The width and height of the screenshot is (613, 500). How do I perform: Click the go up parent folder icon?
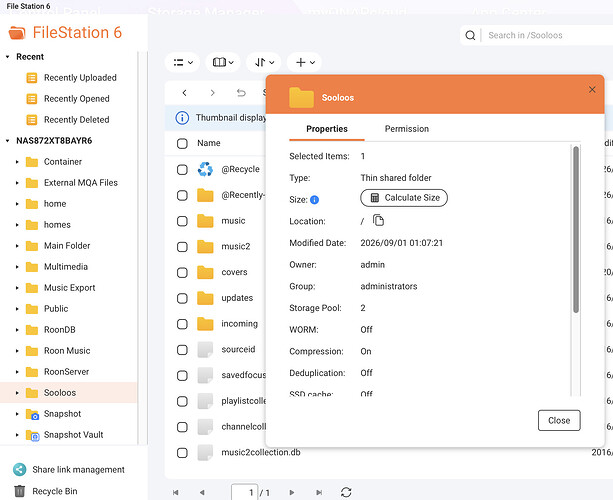241,93
